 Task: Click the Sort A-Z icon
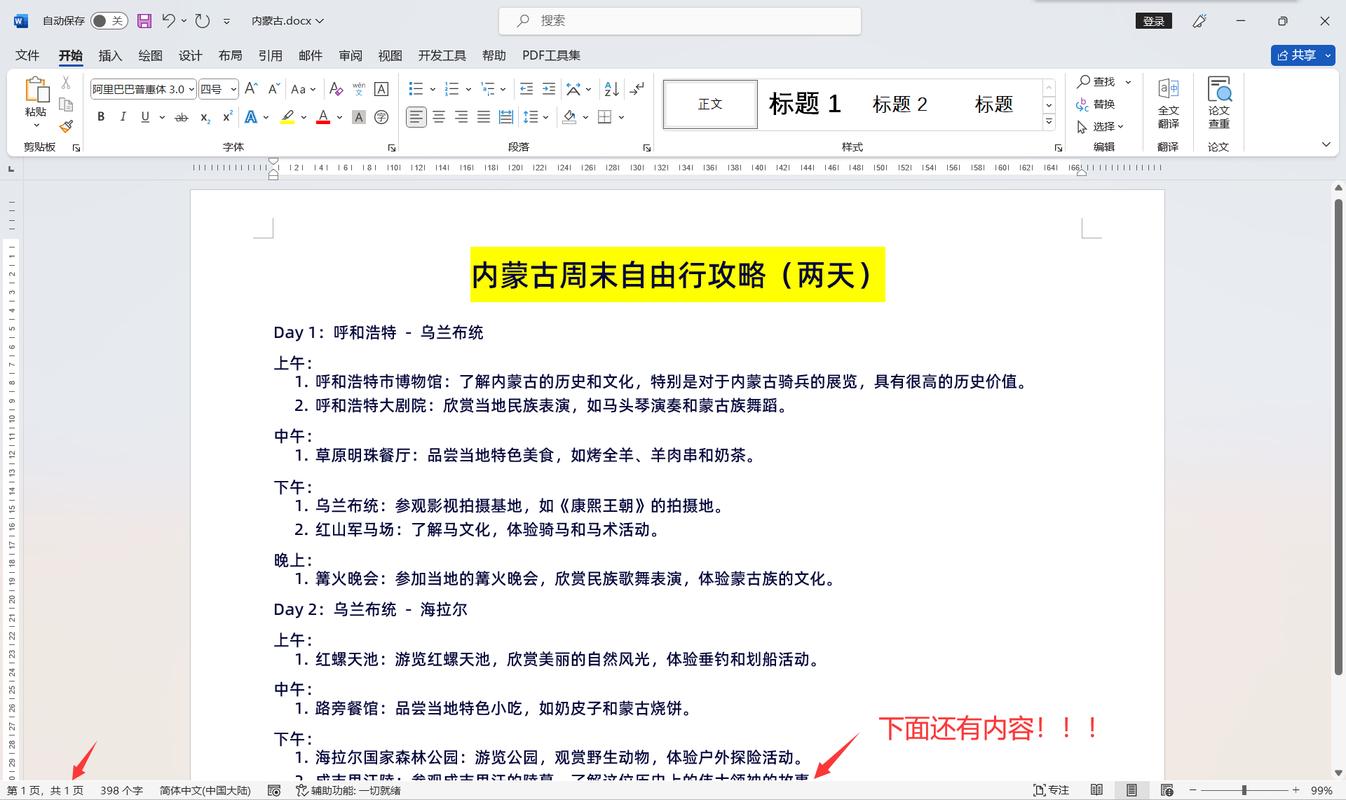[612, 89]
